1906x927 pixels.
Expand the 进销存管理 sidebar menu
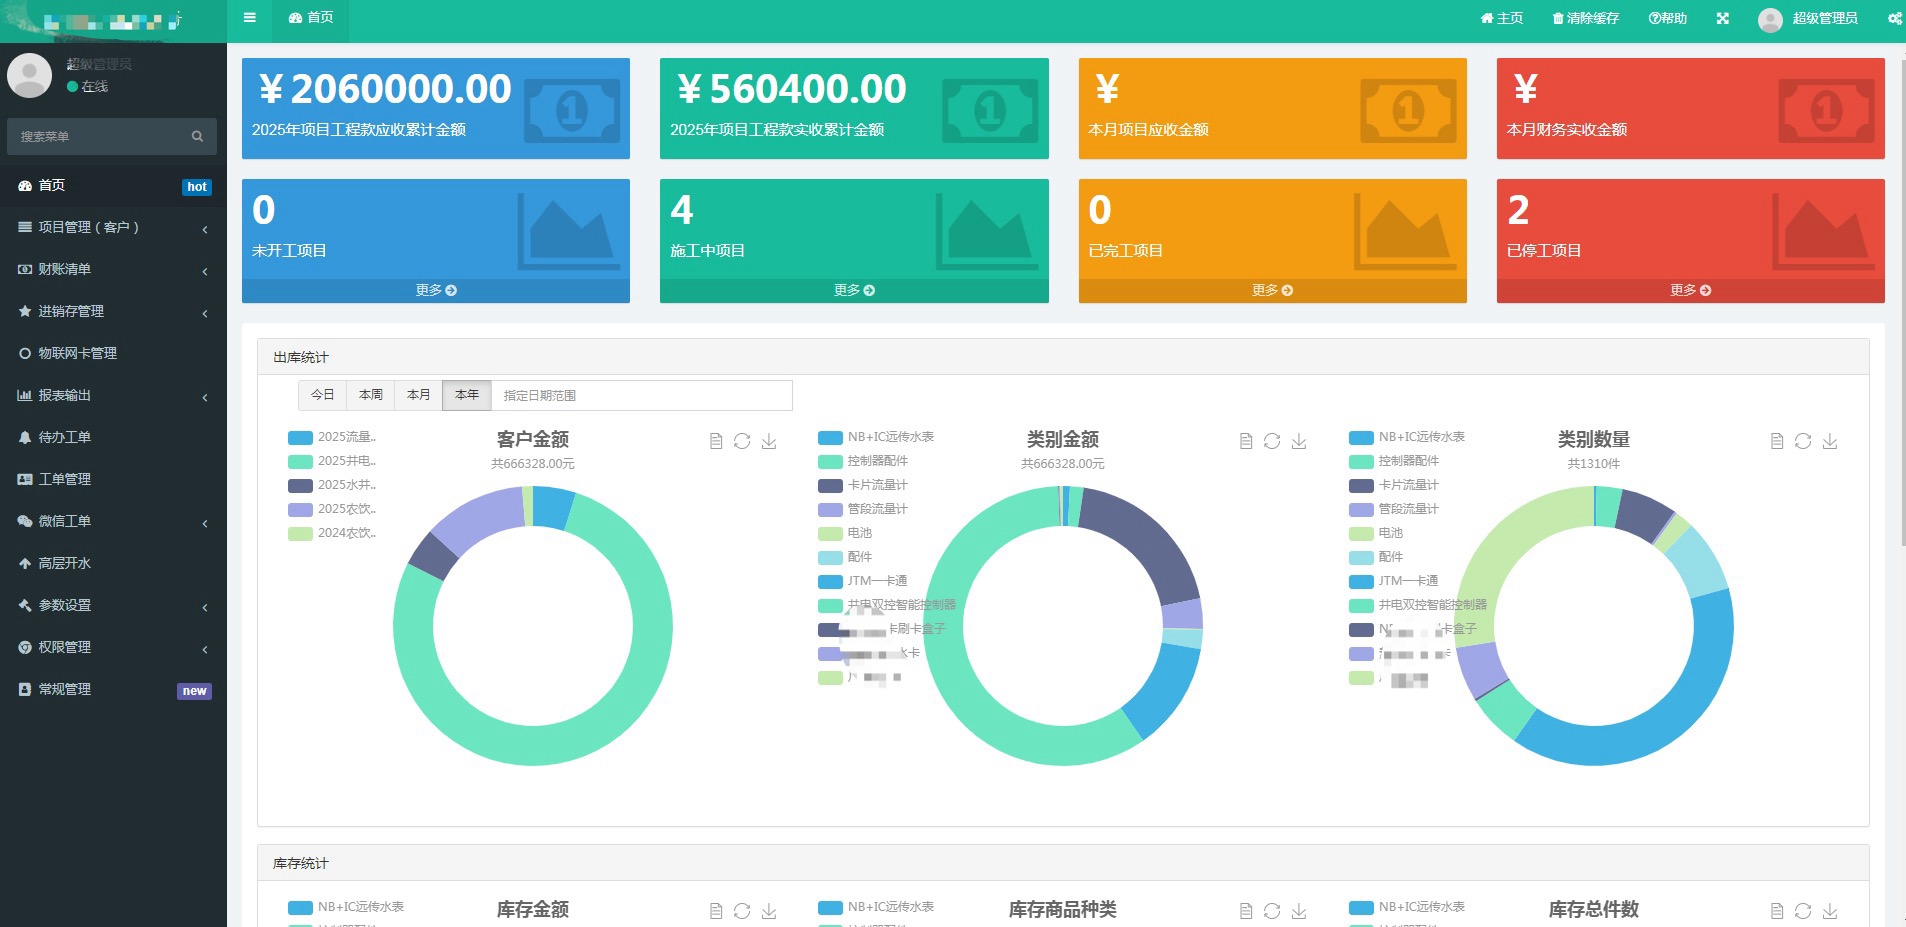click(x=113, y=311)
